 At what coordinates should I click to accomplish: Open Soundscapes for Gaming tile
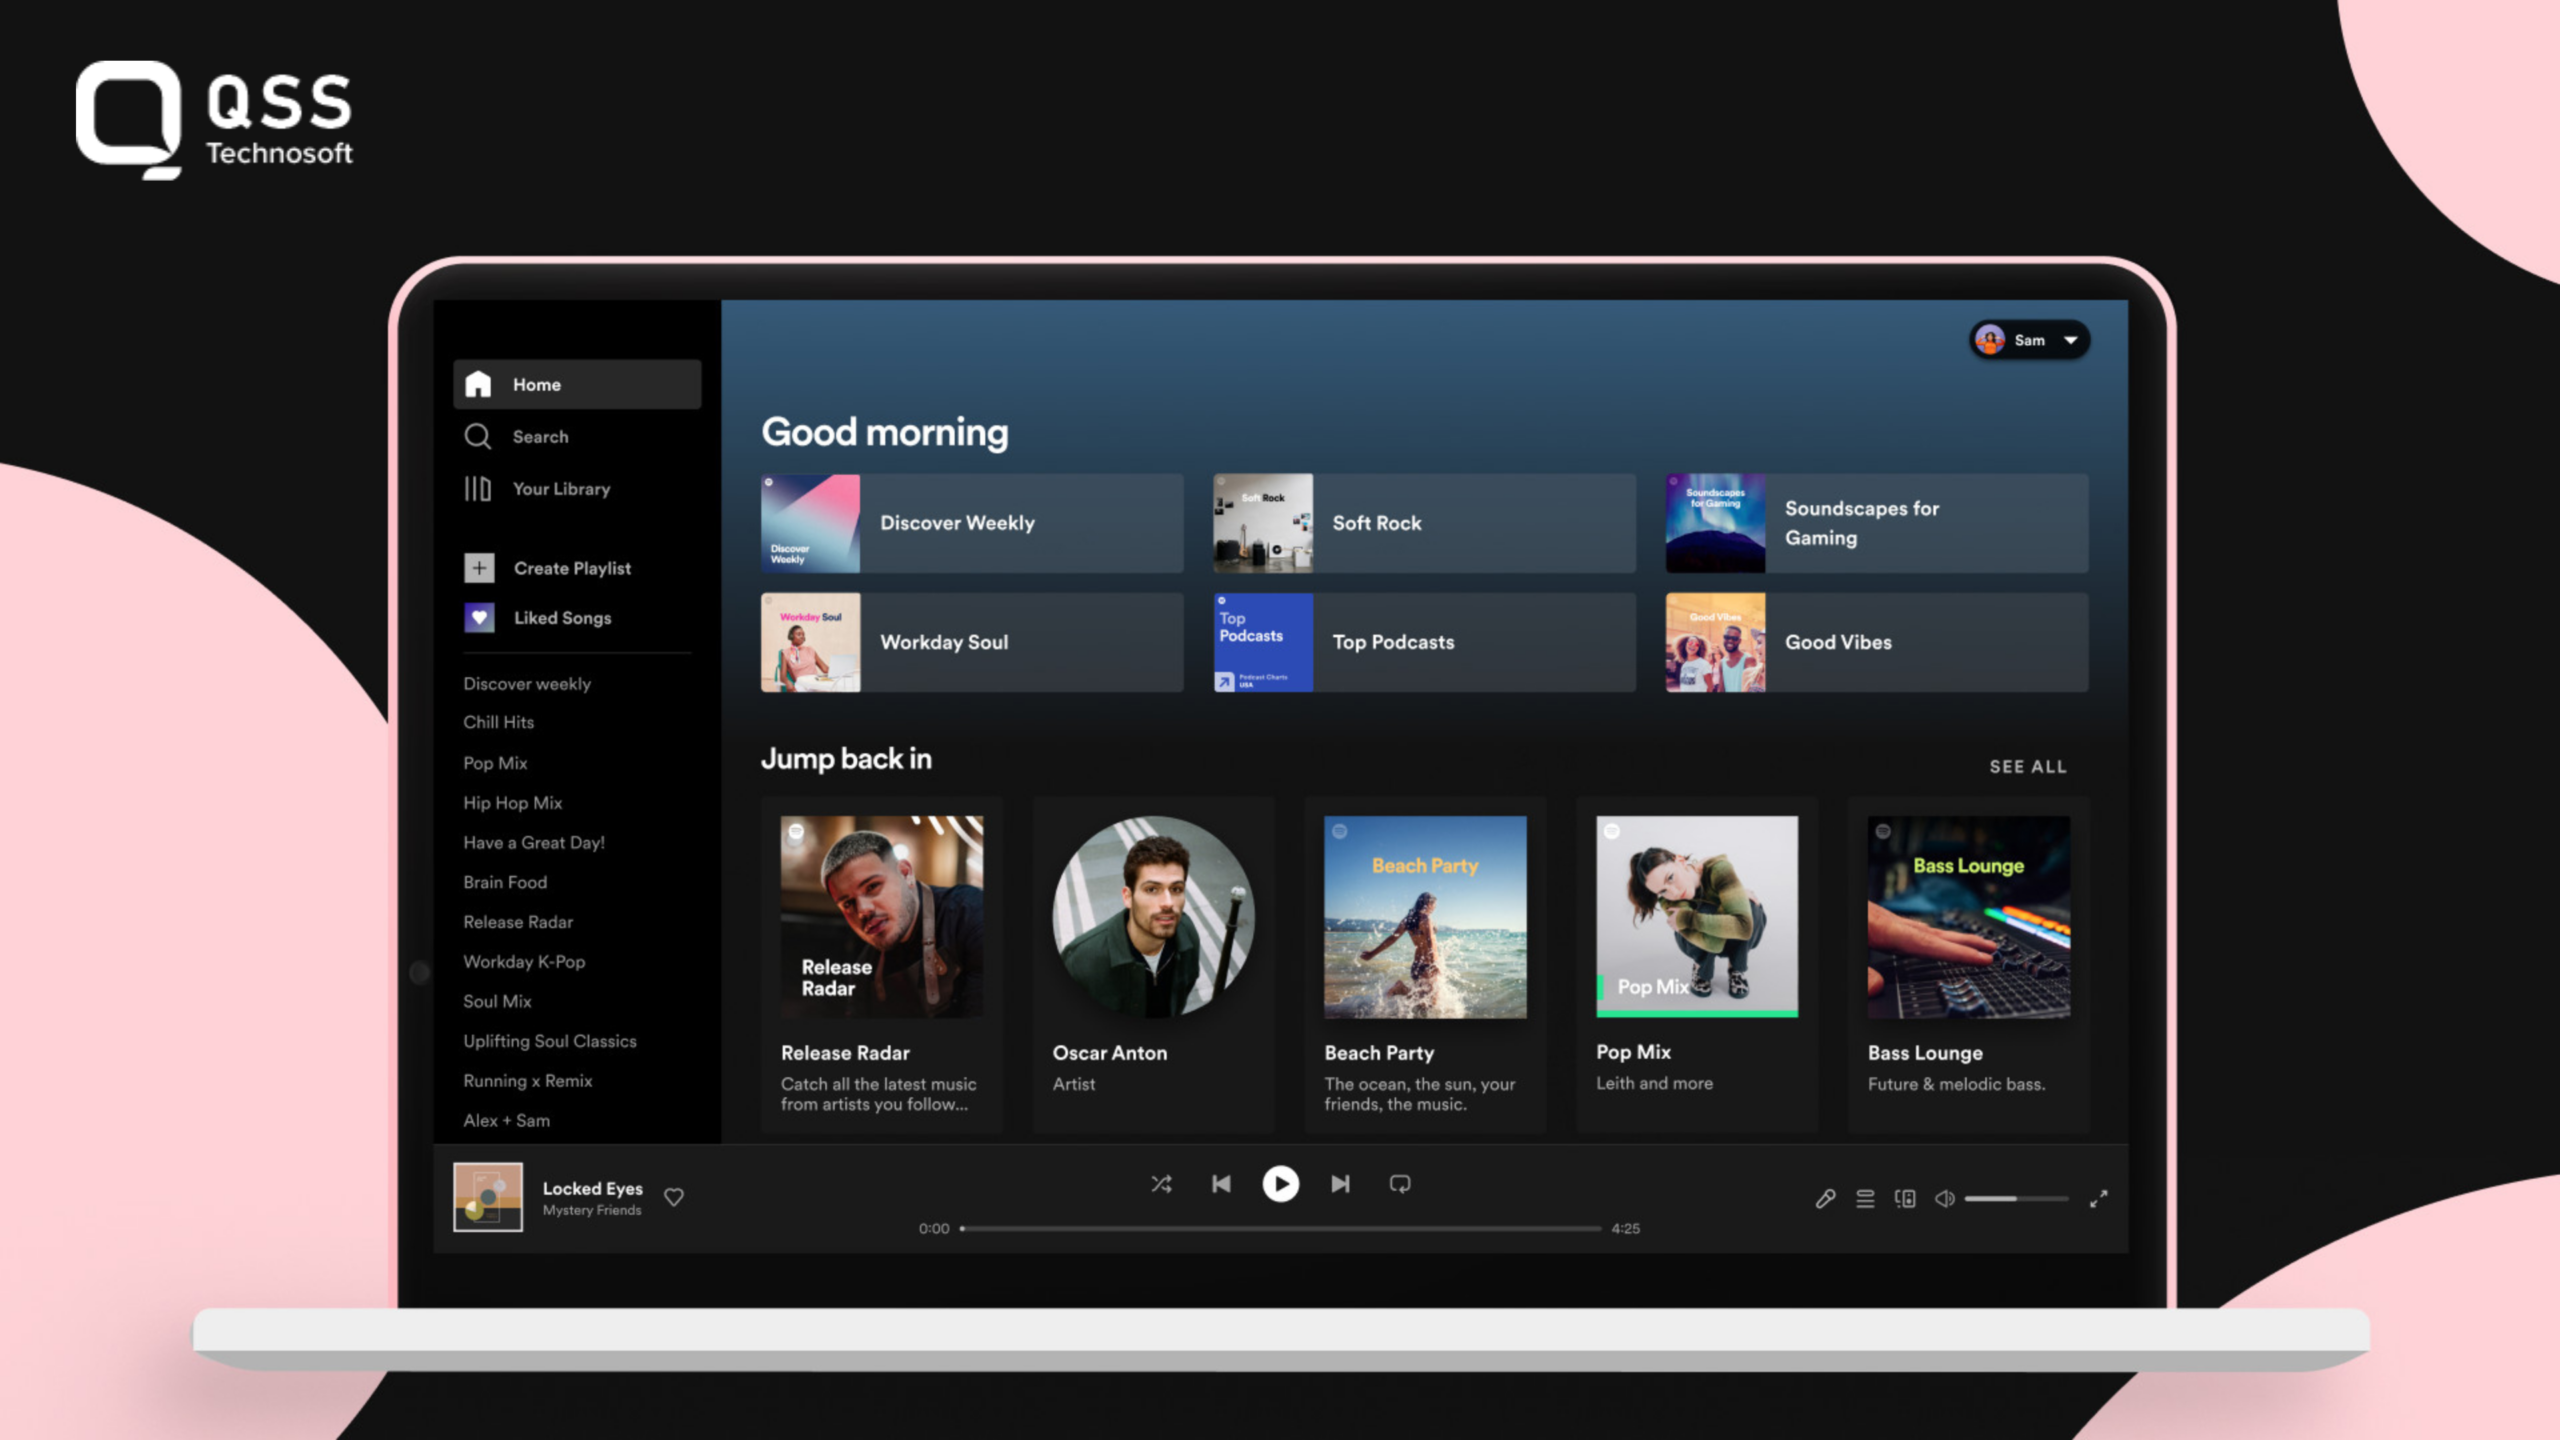pos(1877,523)
